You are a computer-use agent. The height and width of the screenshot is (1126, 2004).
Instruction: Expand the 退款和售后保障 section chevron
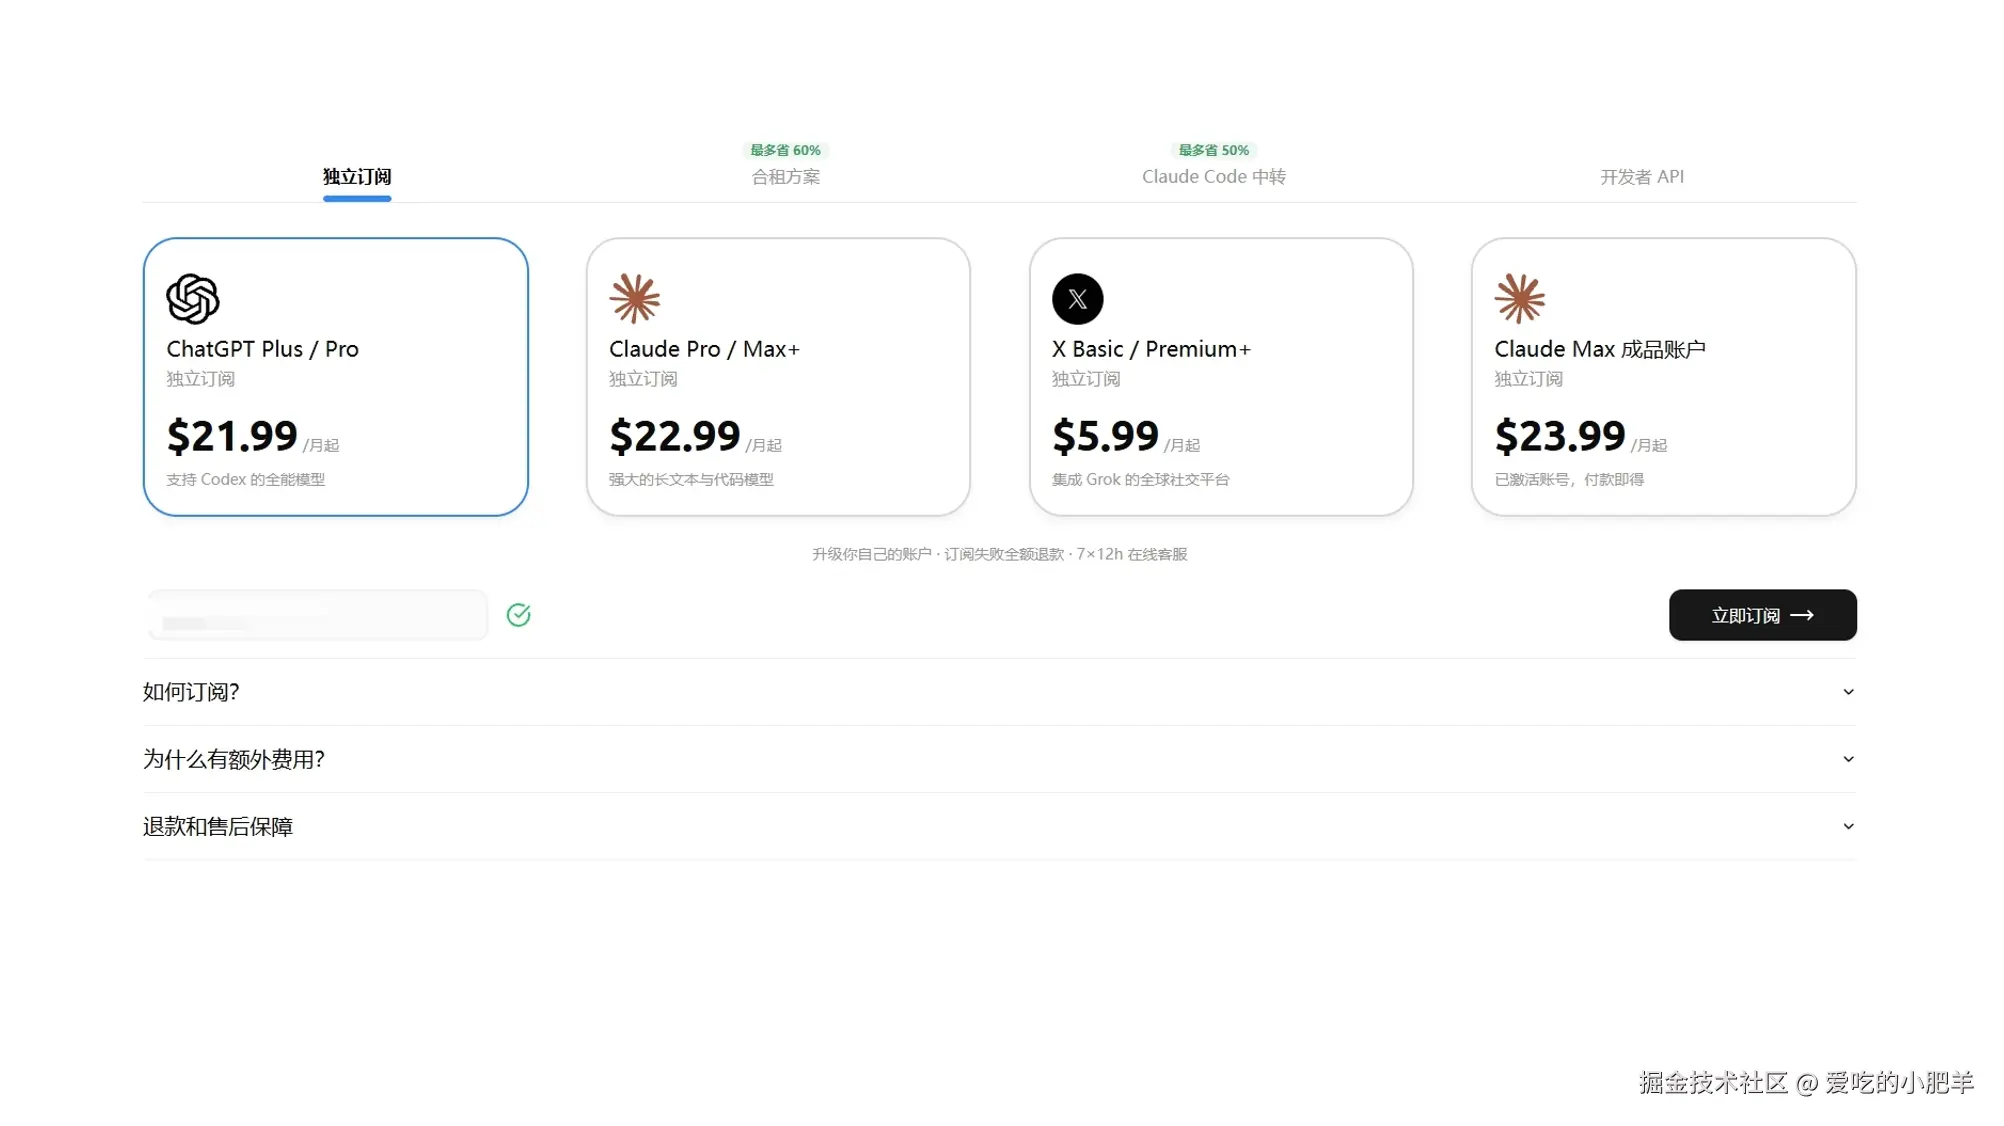point(1848,826)
